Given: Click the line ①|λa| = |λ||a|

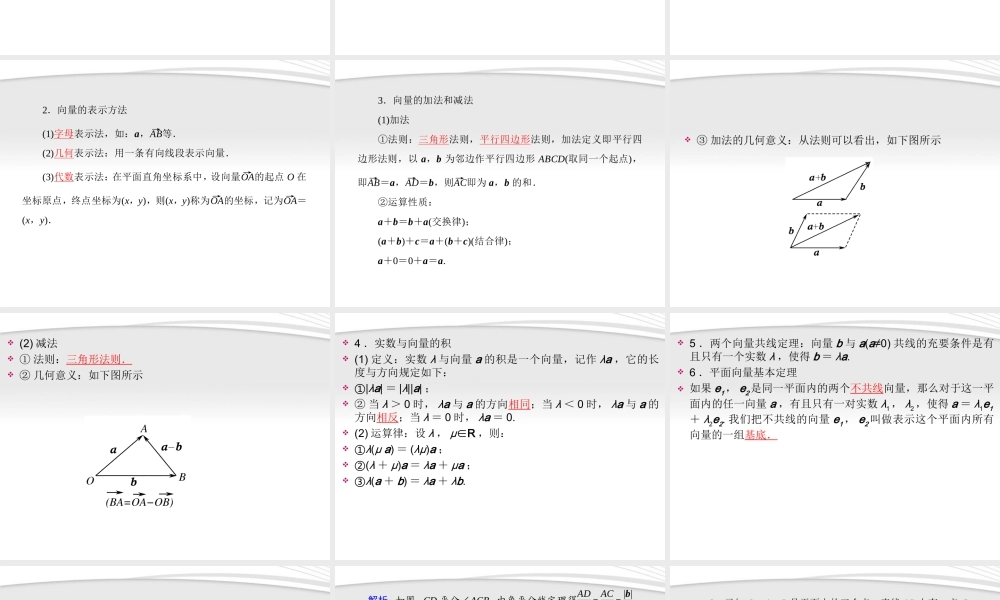Looking at the screenshot, I should coord(392,388).
